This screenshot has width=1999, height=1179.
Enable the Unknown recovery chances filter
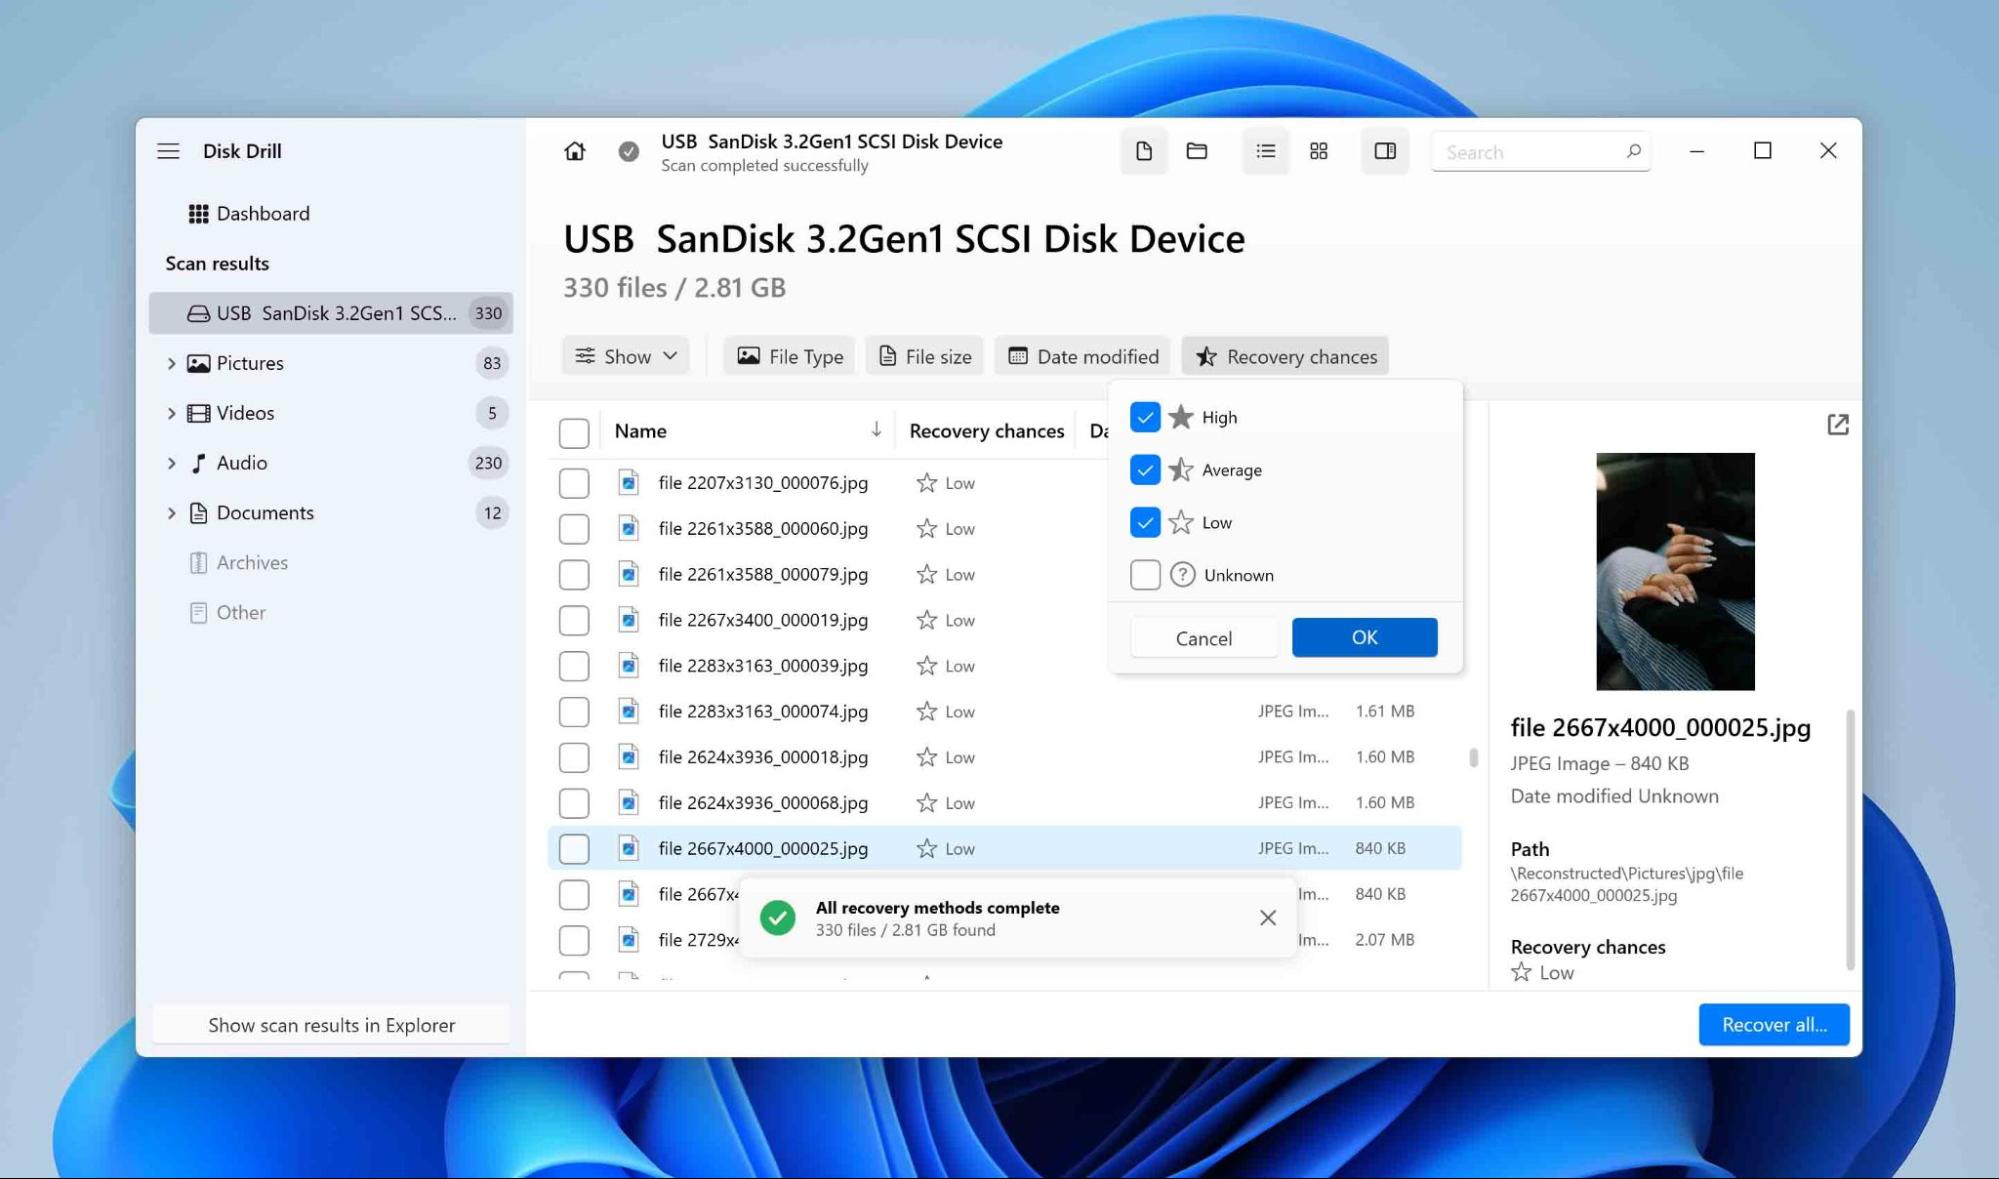click(1145, 575)
